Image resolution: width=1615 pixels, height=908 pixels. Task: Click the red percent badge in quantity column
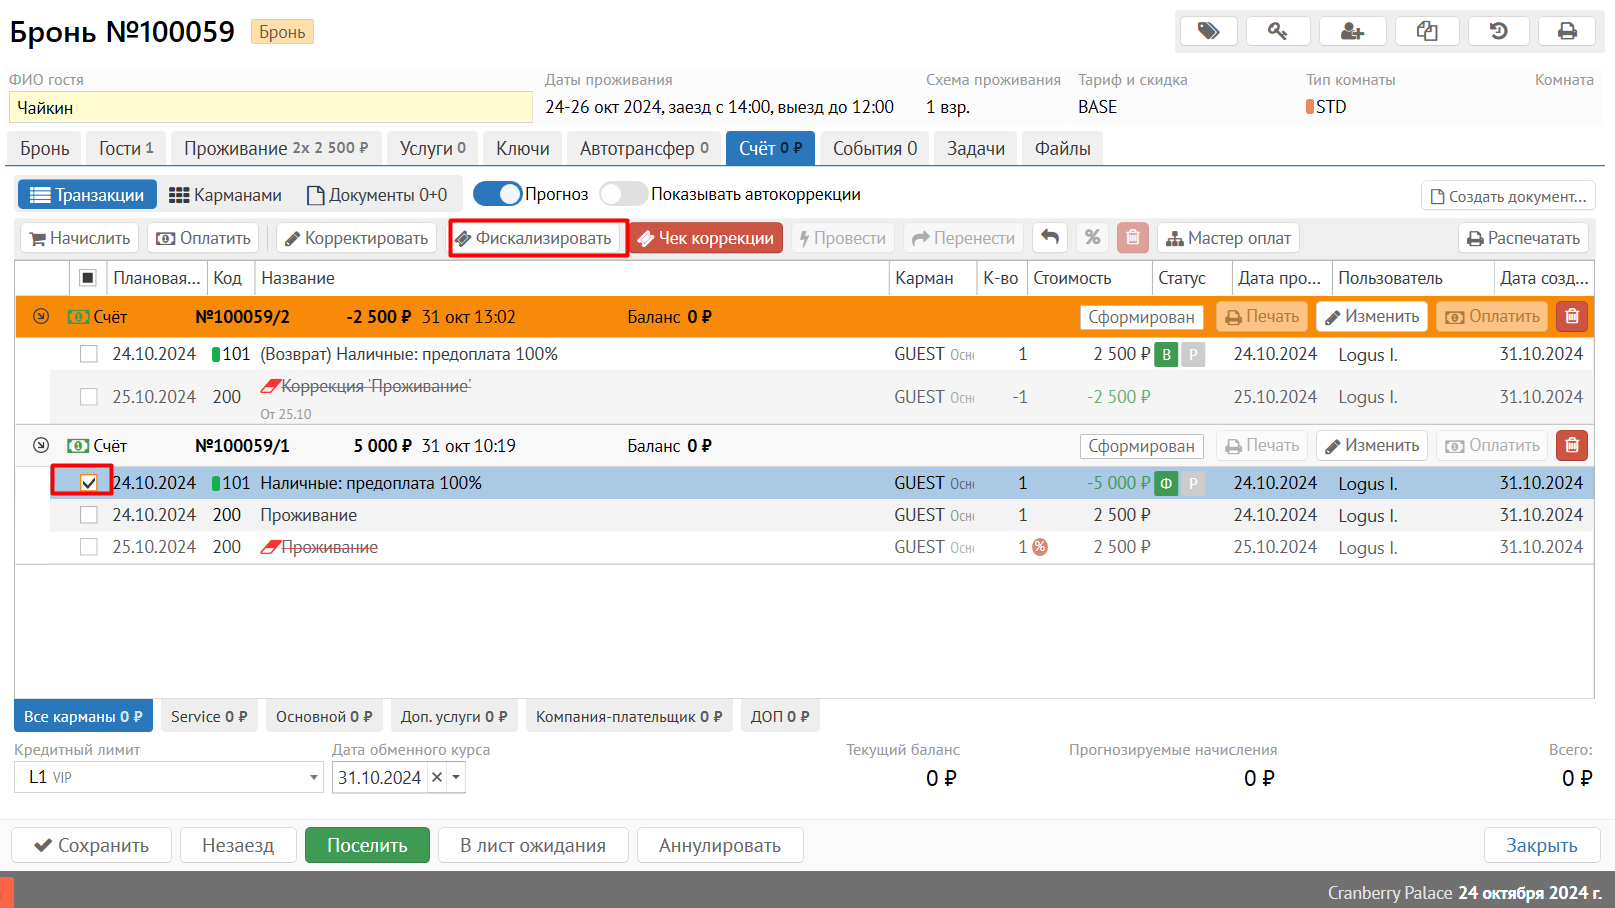coord(1040,547)
